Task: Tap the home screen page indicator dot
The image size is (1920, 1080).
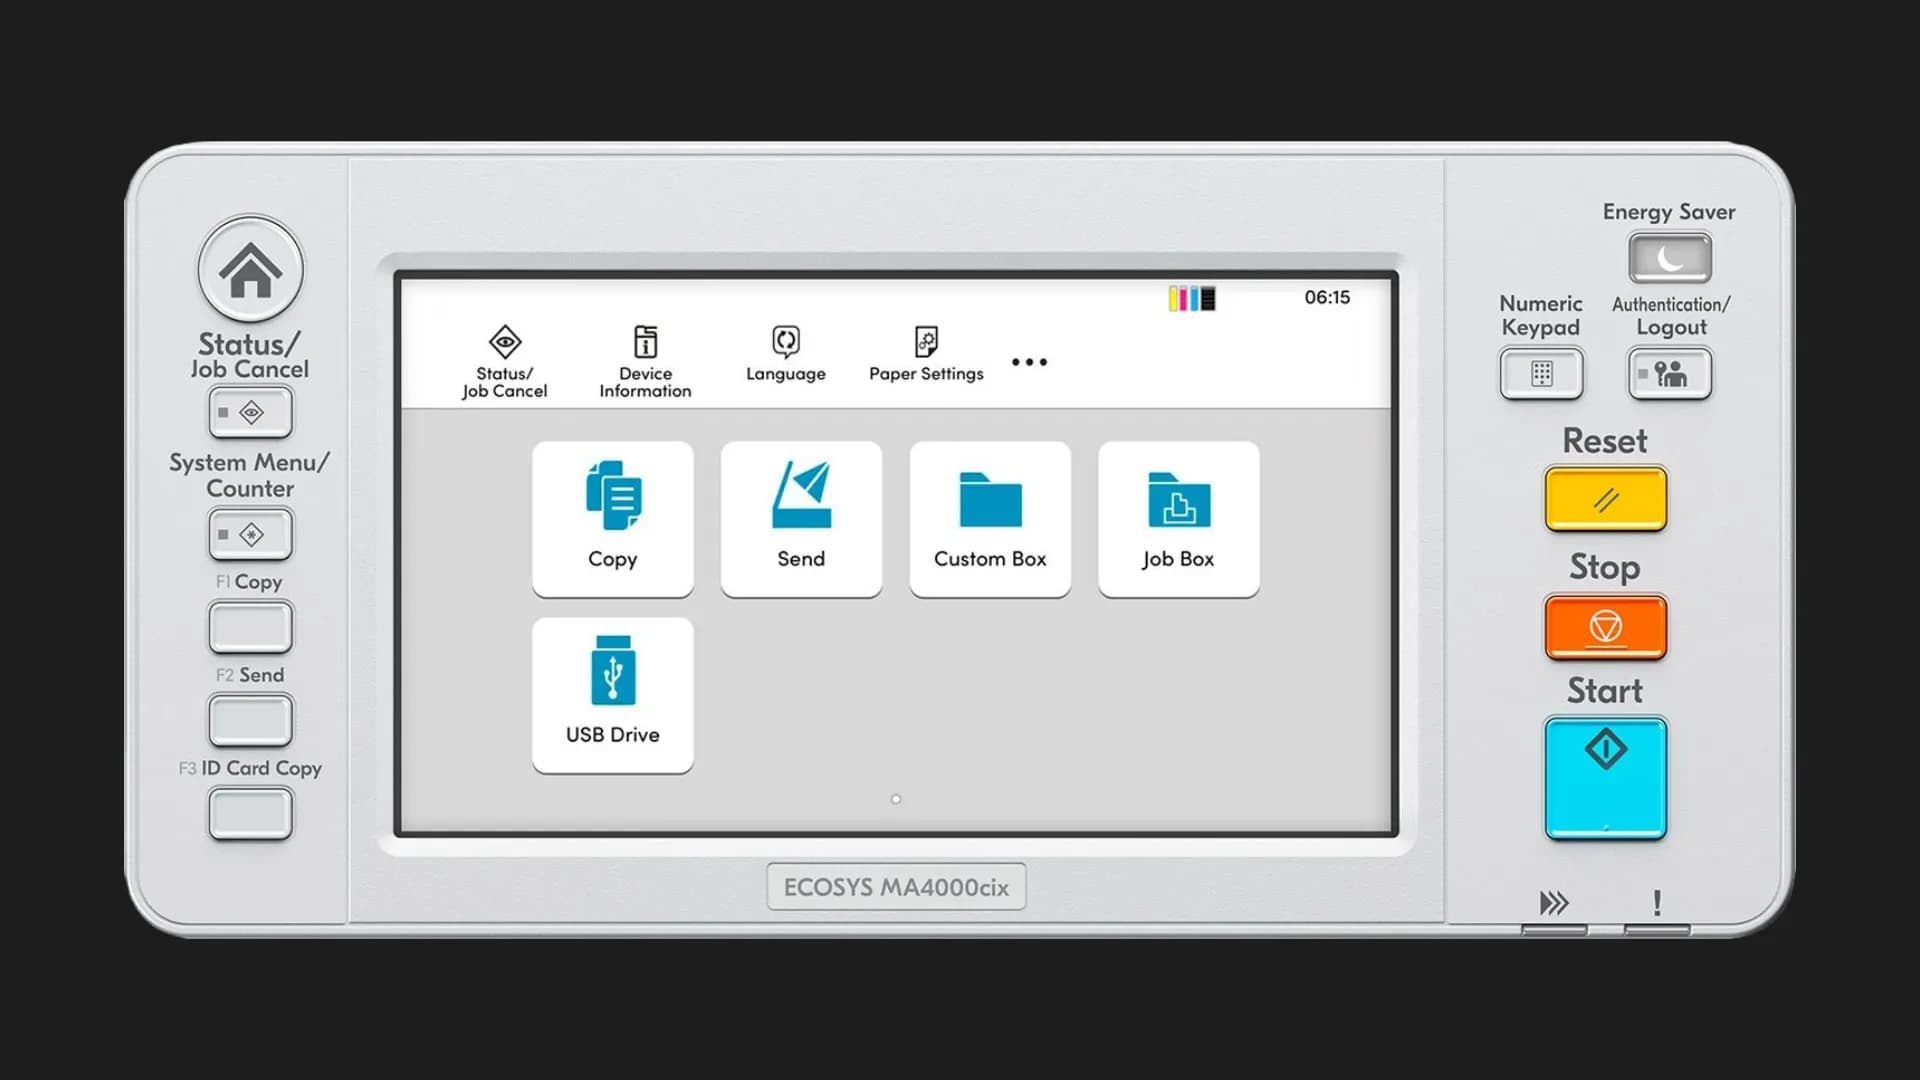Action: point(896,799)
